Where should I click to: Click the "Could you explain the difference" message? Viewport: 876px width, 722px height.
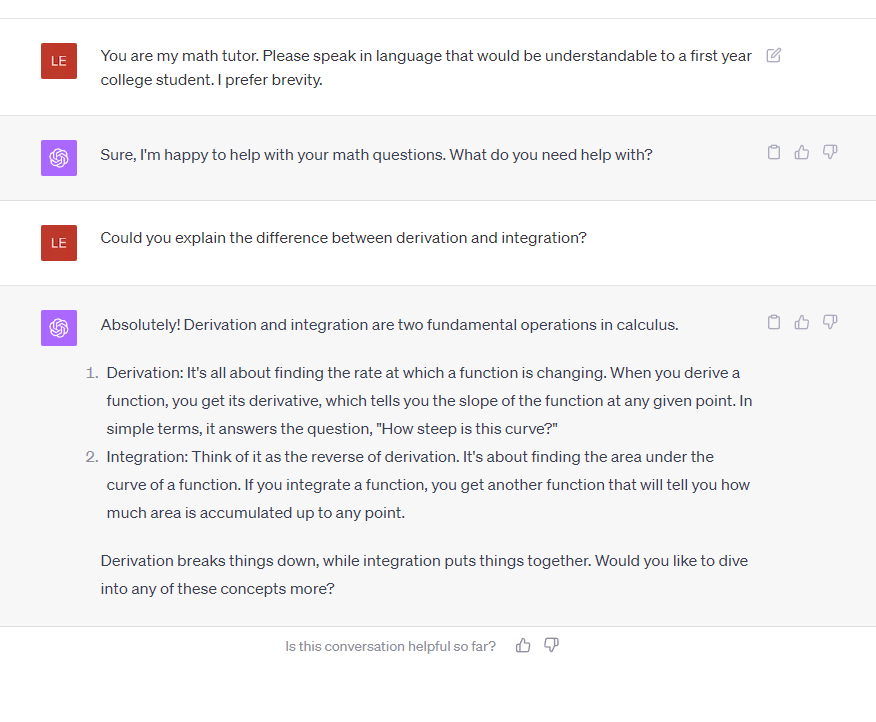(x=344, y=238)
